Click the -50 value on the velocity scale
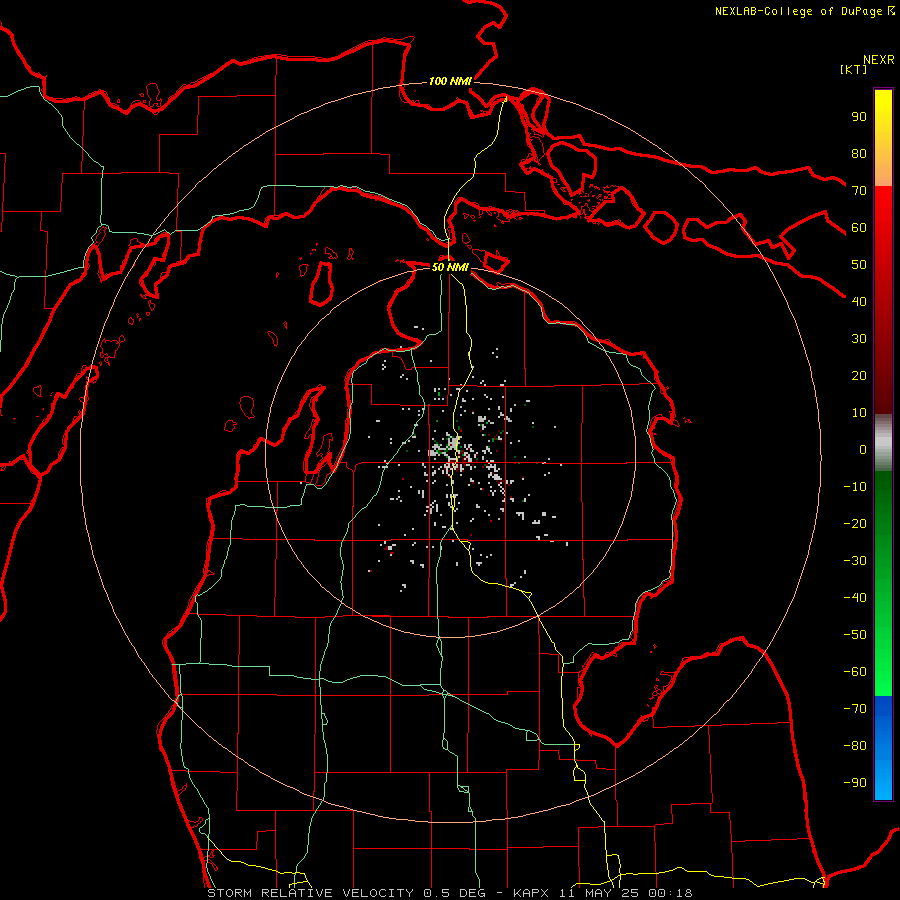900x900 pixels. [x=855, y=635]
